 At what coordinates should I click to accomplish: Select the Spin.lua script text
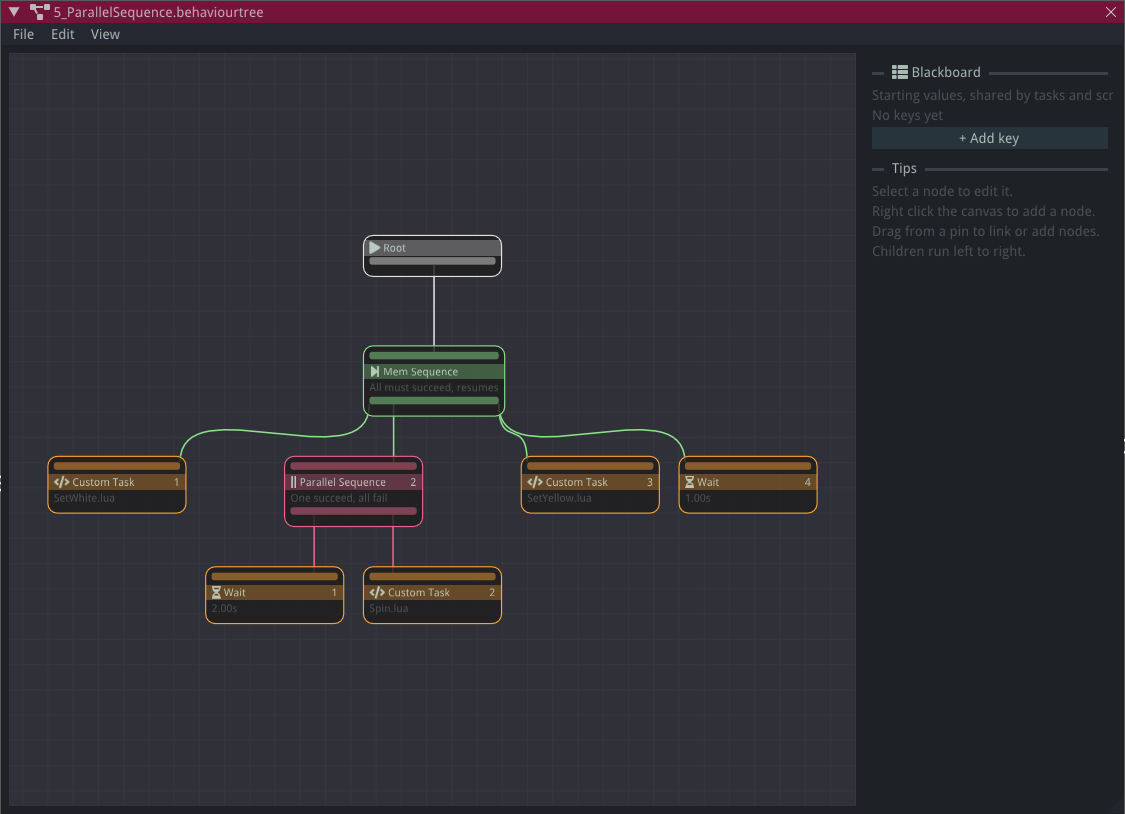[389, 608]
